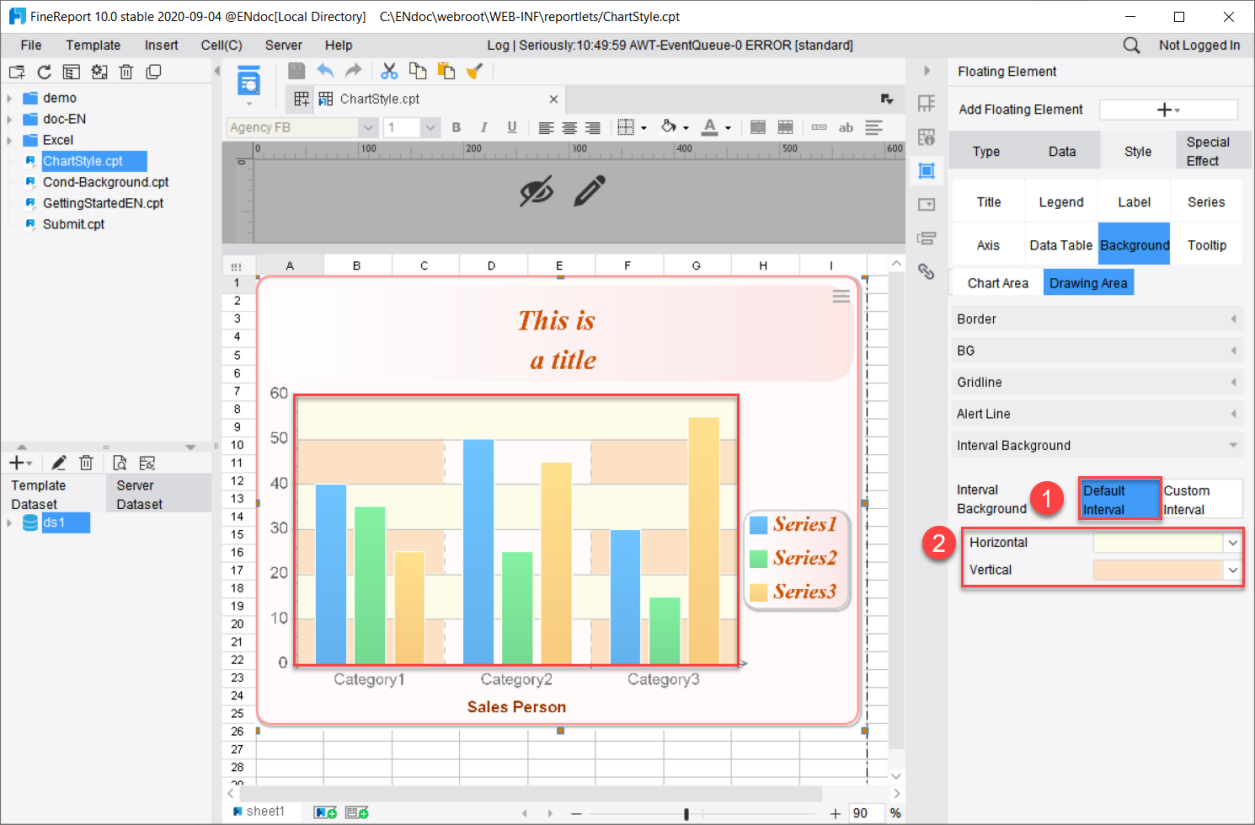The width and height of the screenshot is (1255, 825).
Task: Click the search magnifier icon in title bar
Action: click(x=1131, y=45)
